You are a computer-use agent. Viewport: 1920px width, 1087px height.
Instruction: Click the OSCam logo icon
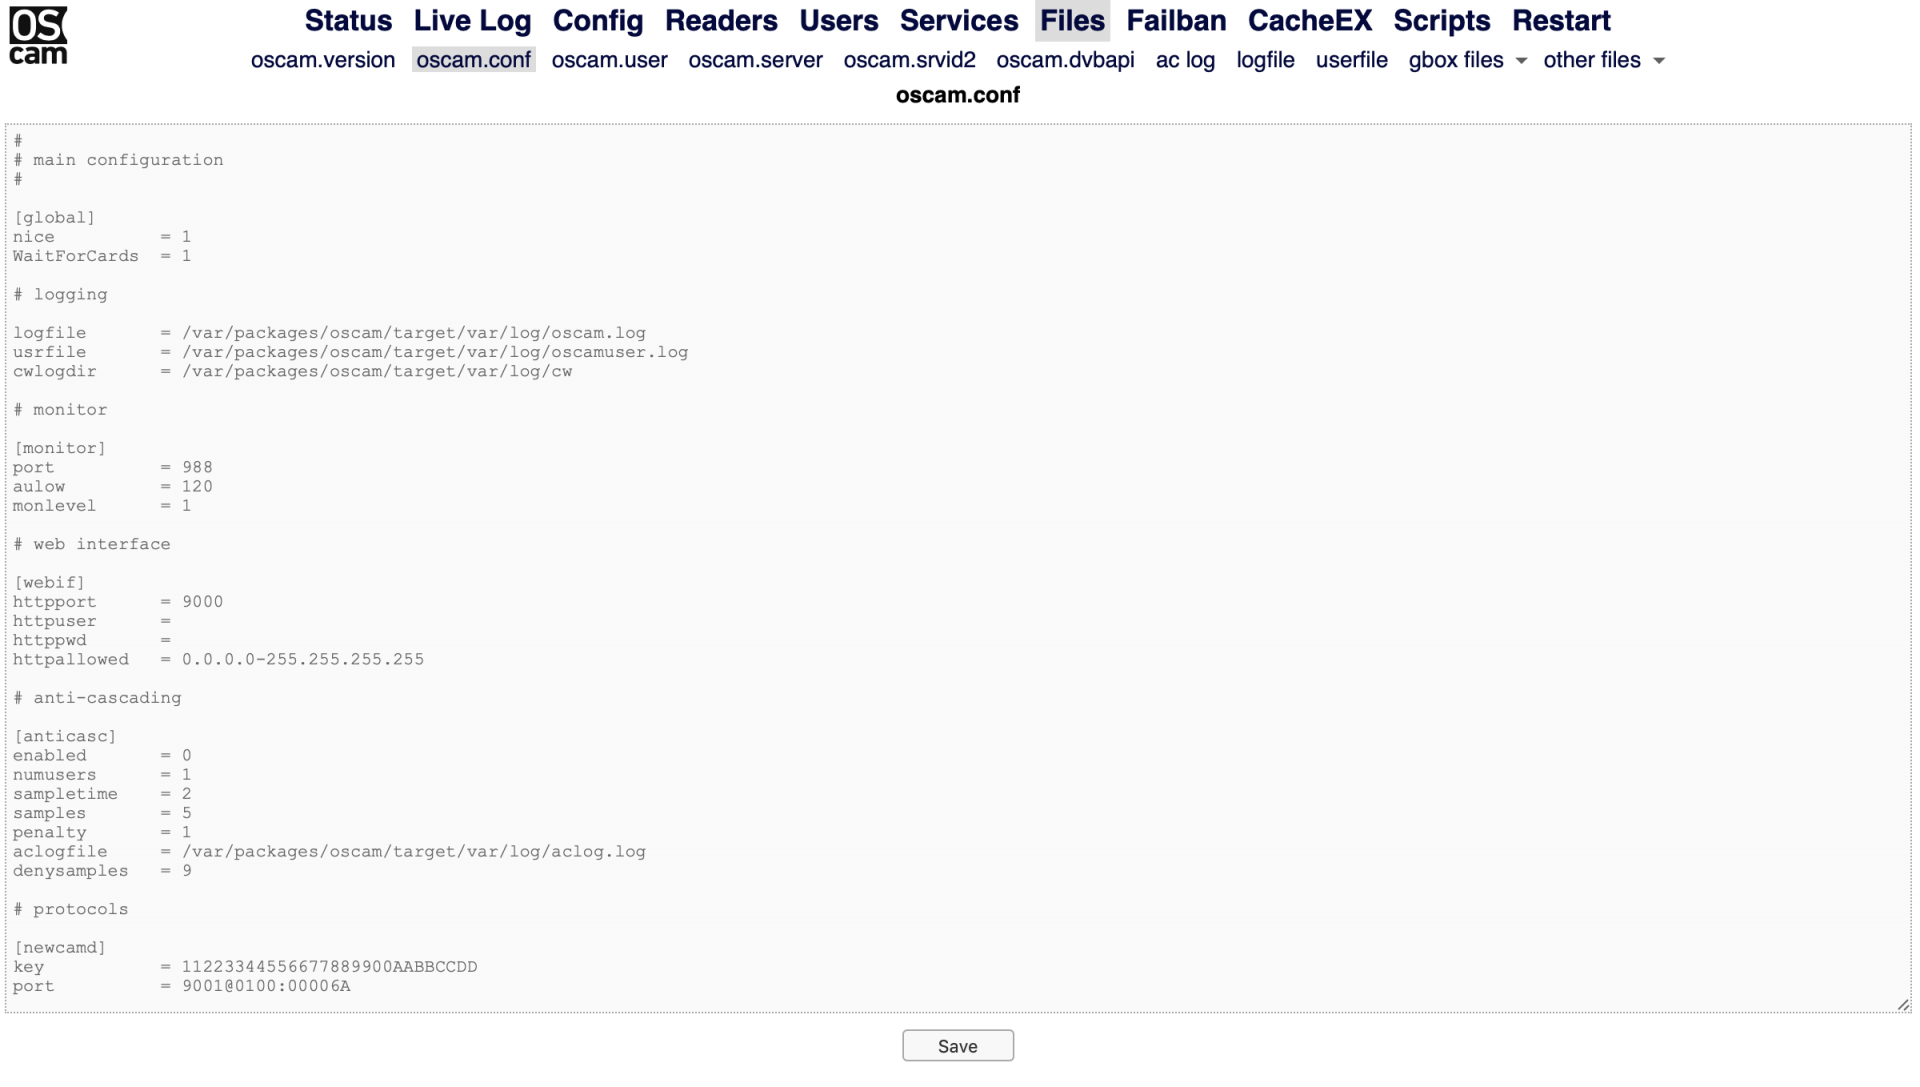[38, 35]
